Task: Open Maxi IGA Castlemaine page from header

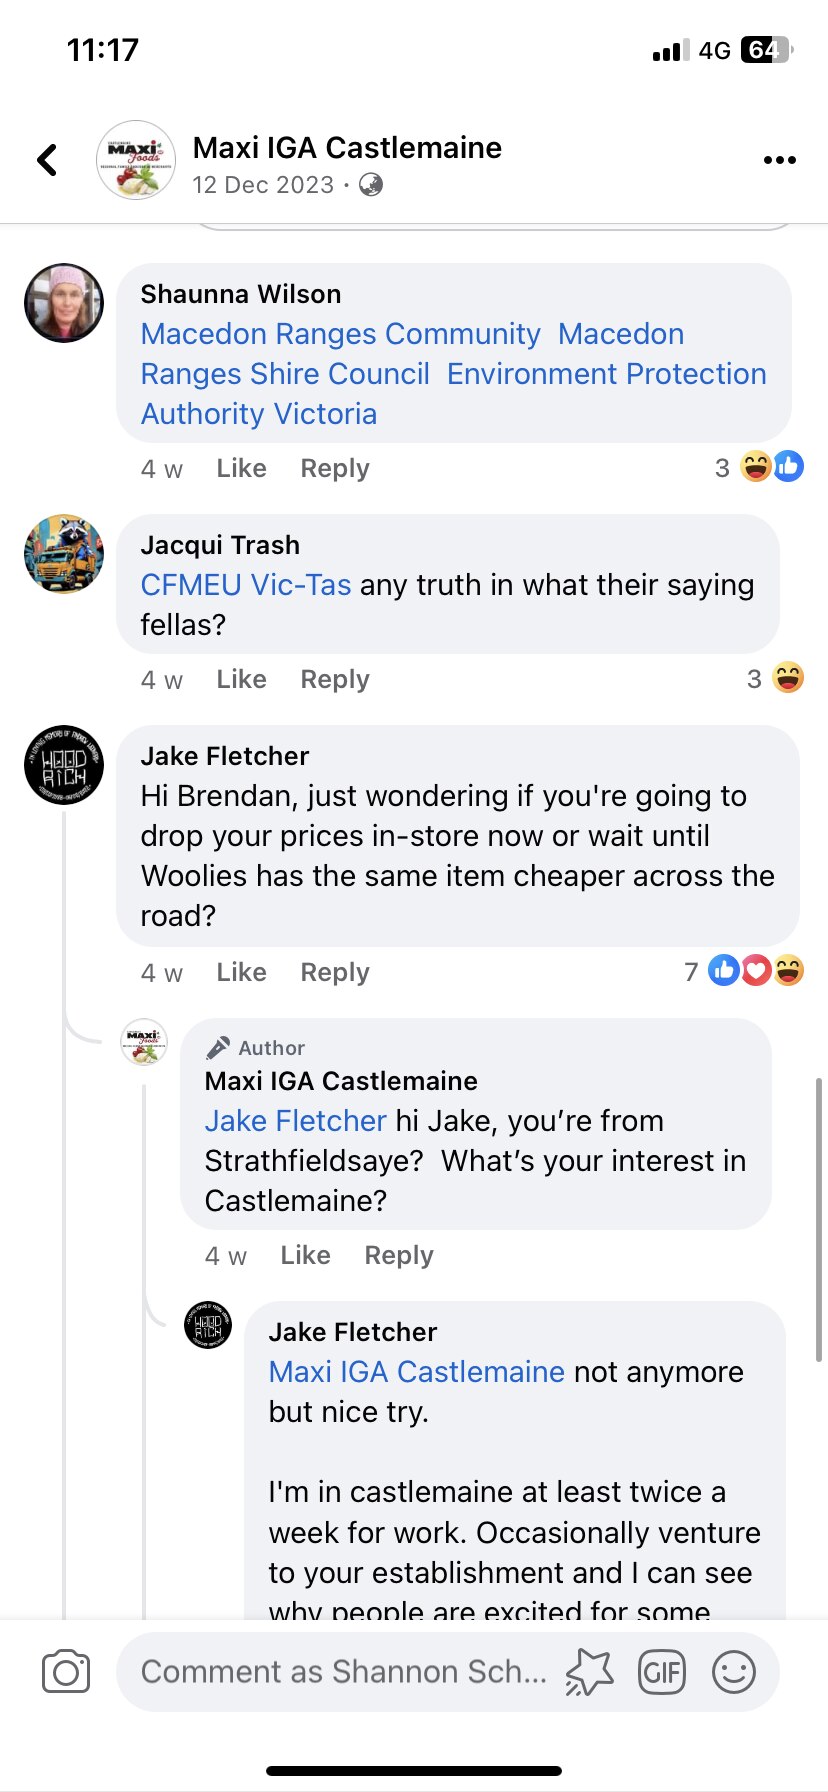Action: coord(348,147)
